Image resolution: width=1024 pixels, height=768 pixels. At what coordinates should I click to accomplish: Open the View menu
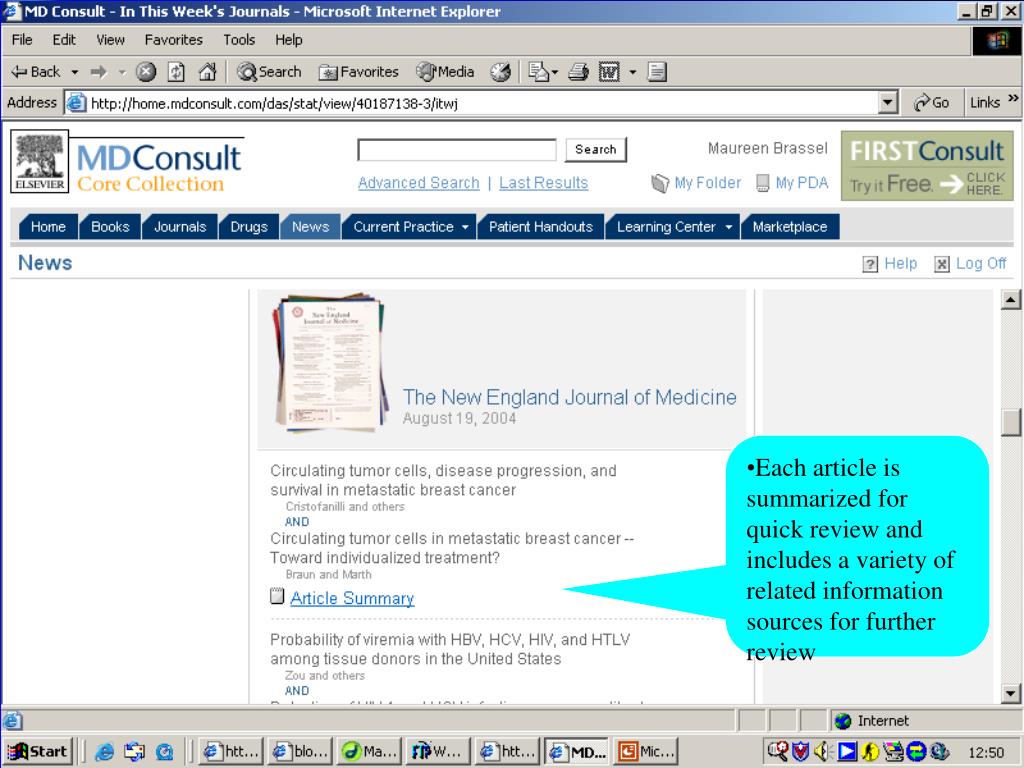point(110,40)
